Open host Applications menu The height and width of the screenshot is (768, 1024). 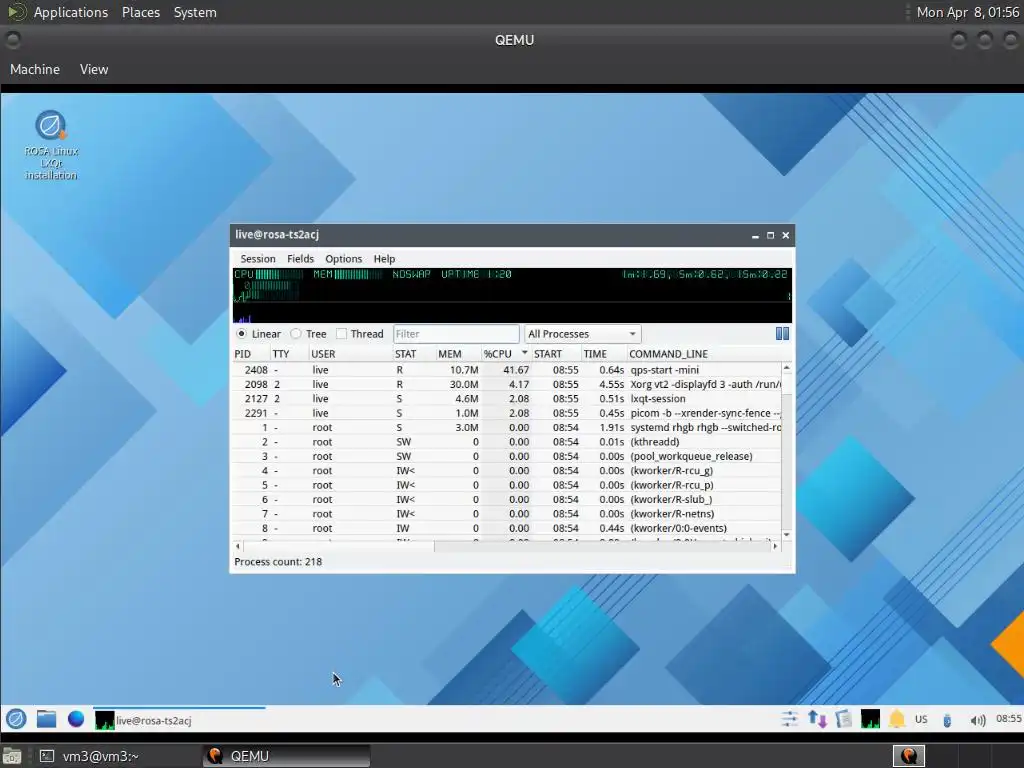point(71,12)
